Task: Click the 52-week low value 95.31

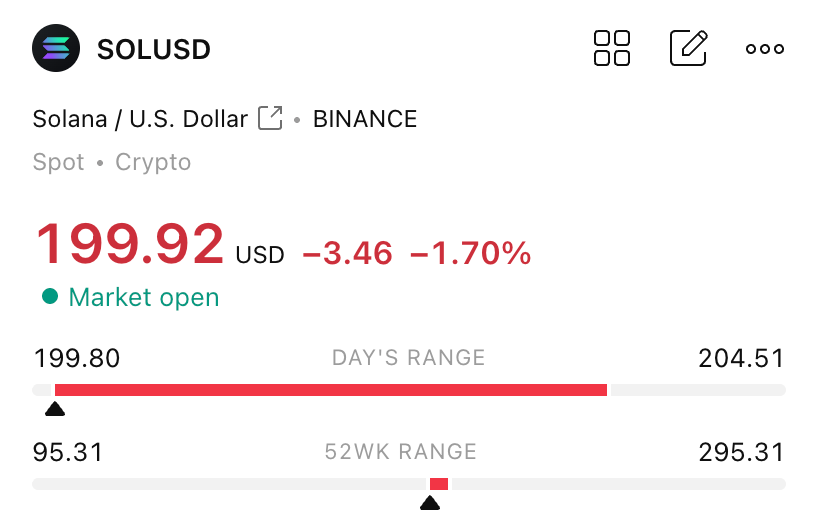Action: (x=68, y=452)
